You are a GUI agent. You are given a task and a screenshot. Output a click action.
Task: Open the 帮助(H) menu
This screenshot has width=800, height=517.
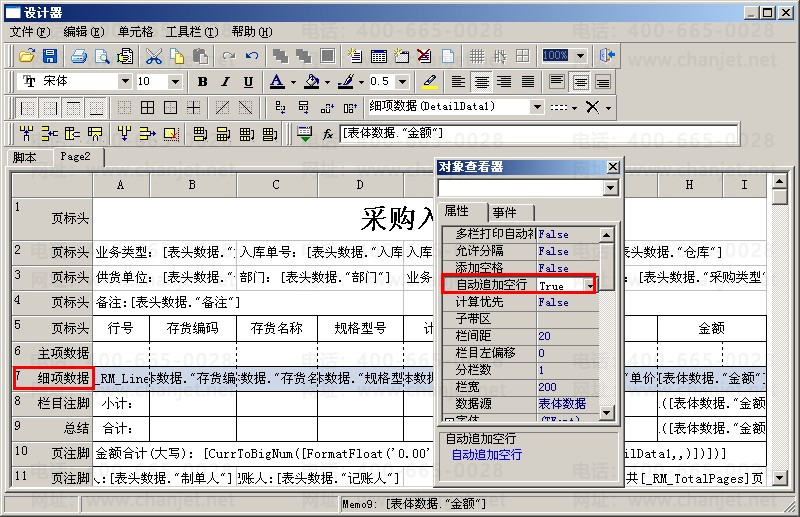tap(252, 32)
